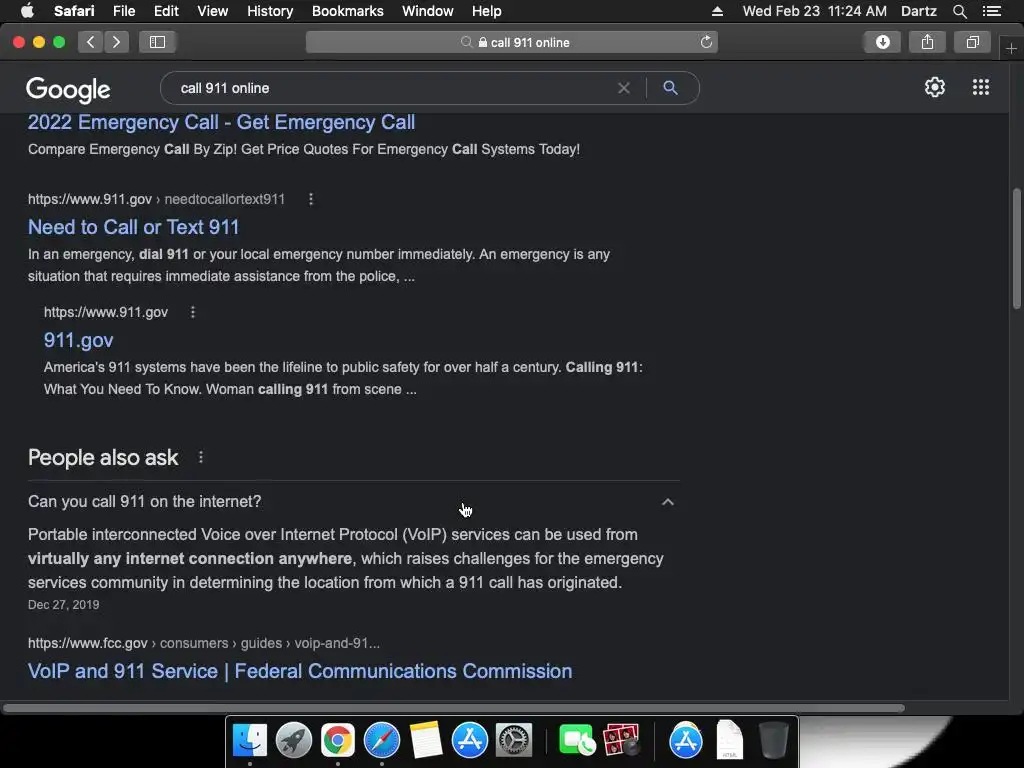Open the first App Store Dock icon
The height and width of the screenshot is (768, 1024).
pos(470,740)
